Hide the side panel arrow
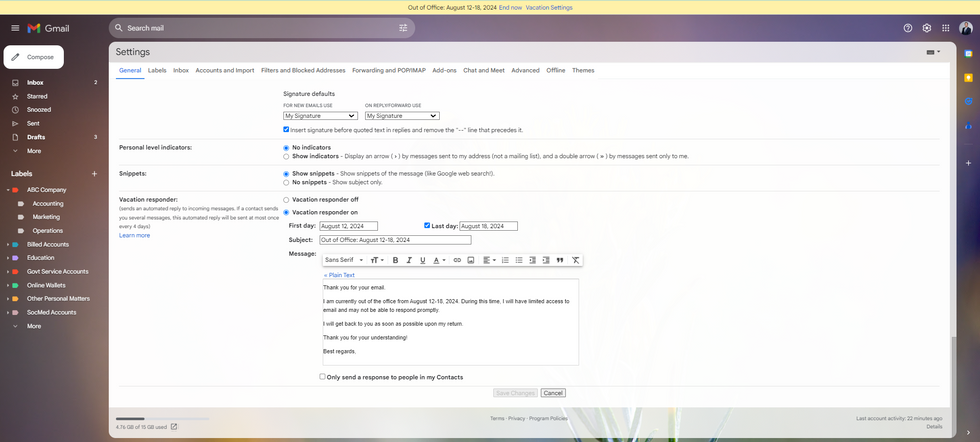This screenshot has width=980, height=442. (x=968, y=432)
